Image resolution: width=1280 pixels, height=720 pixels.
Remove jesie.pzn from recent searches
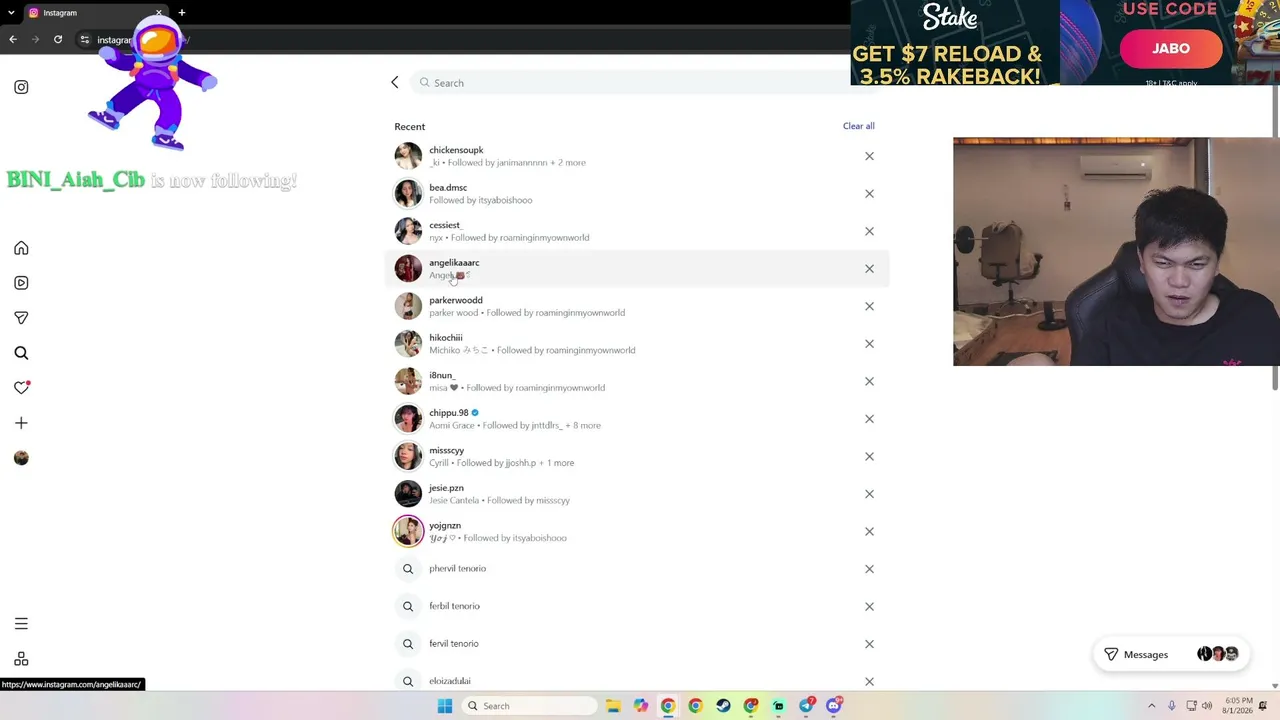pyautogui.click(x=869, y=494)
